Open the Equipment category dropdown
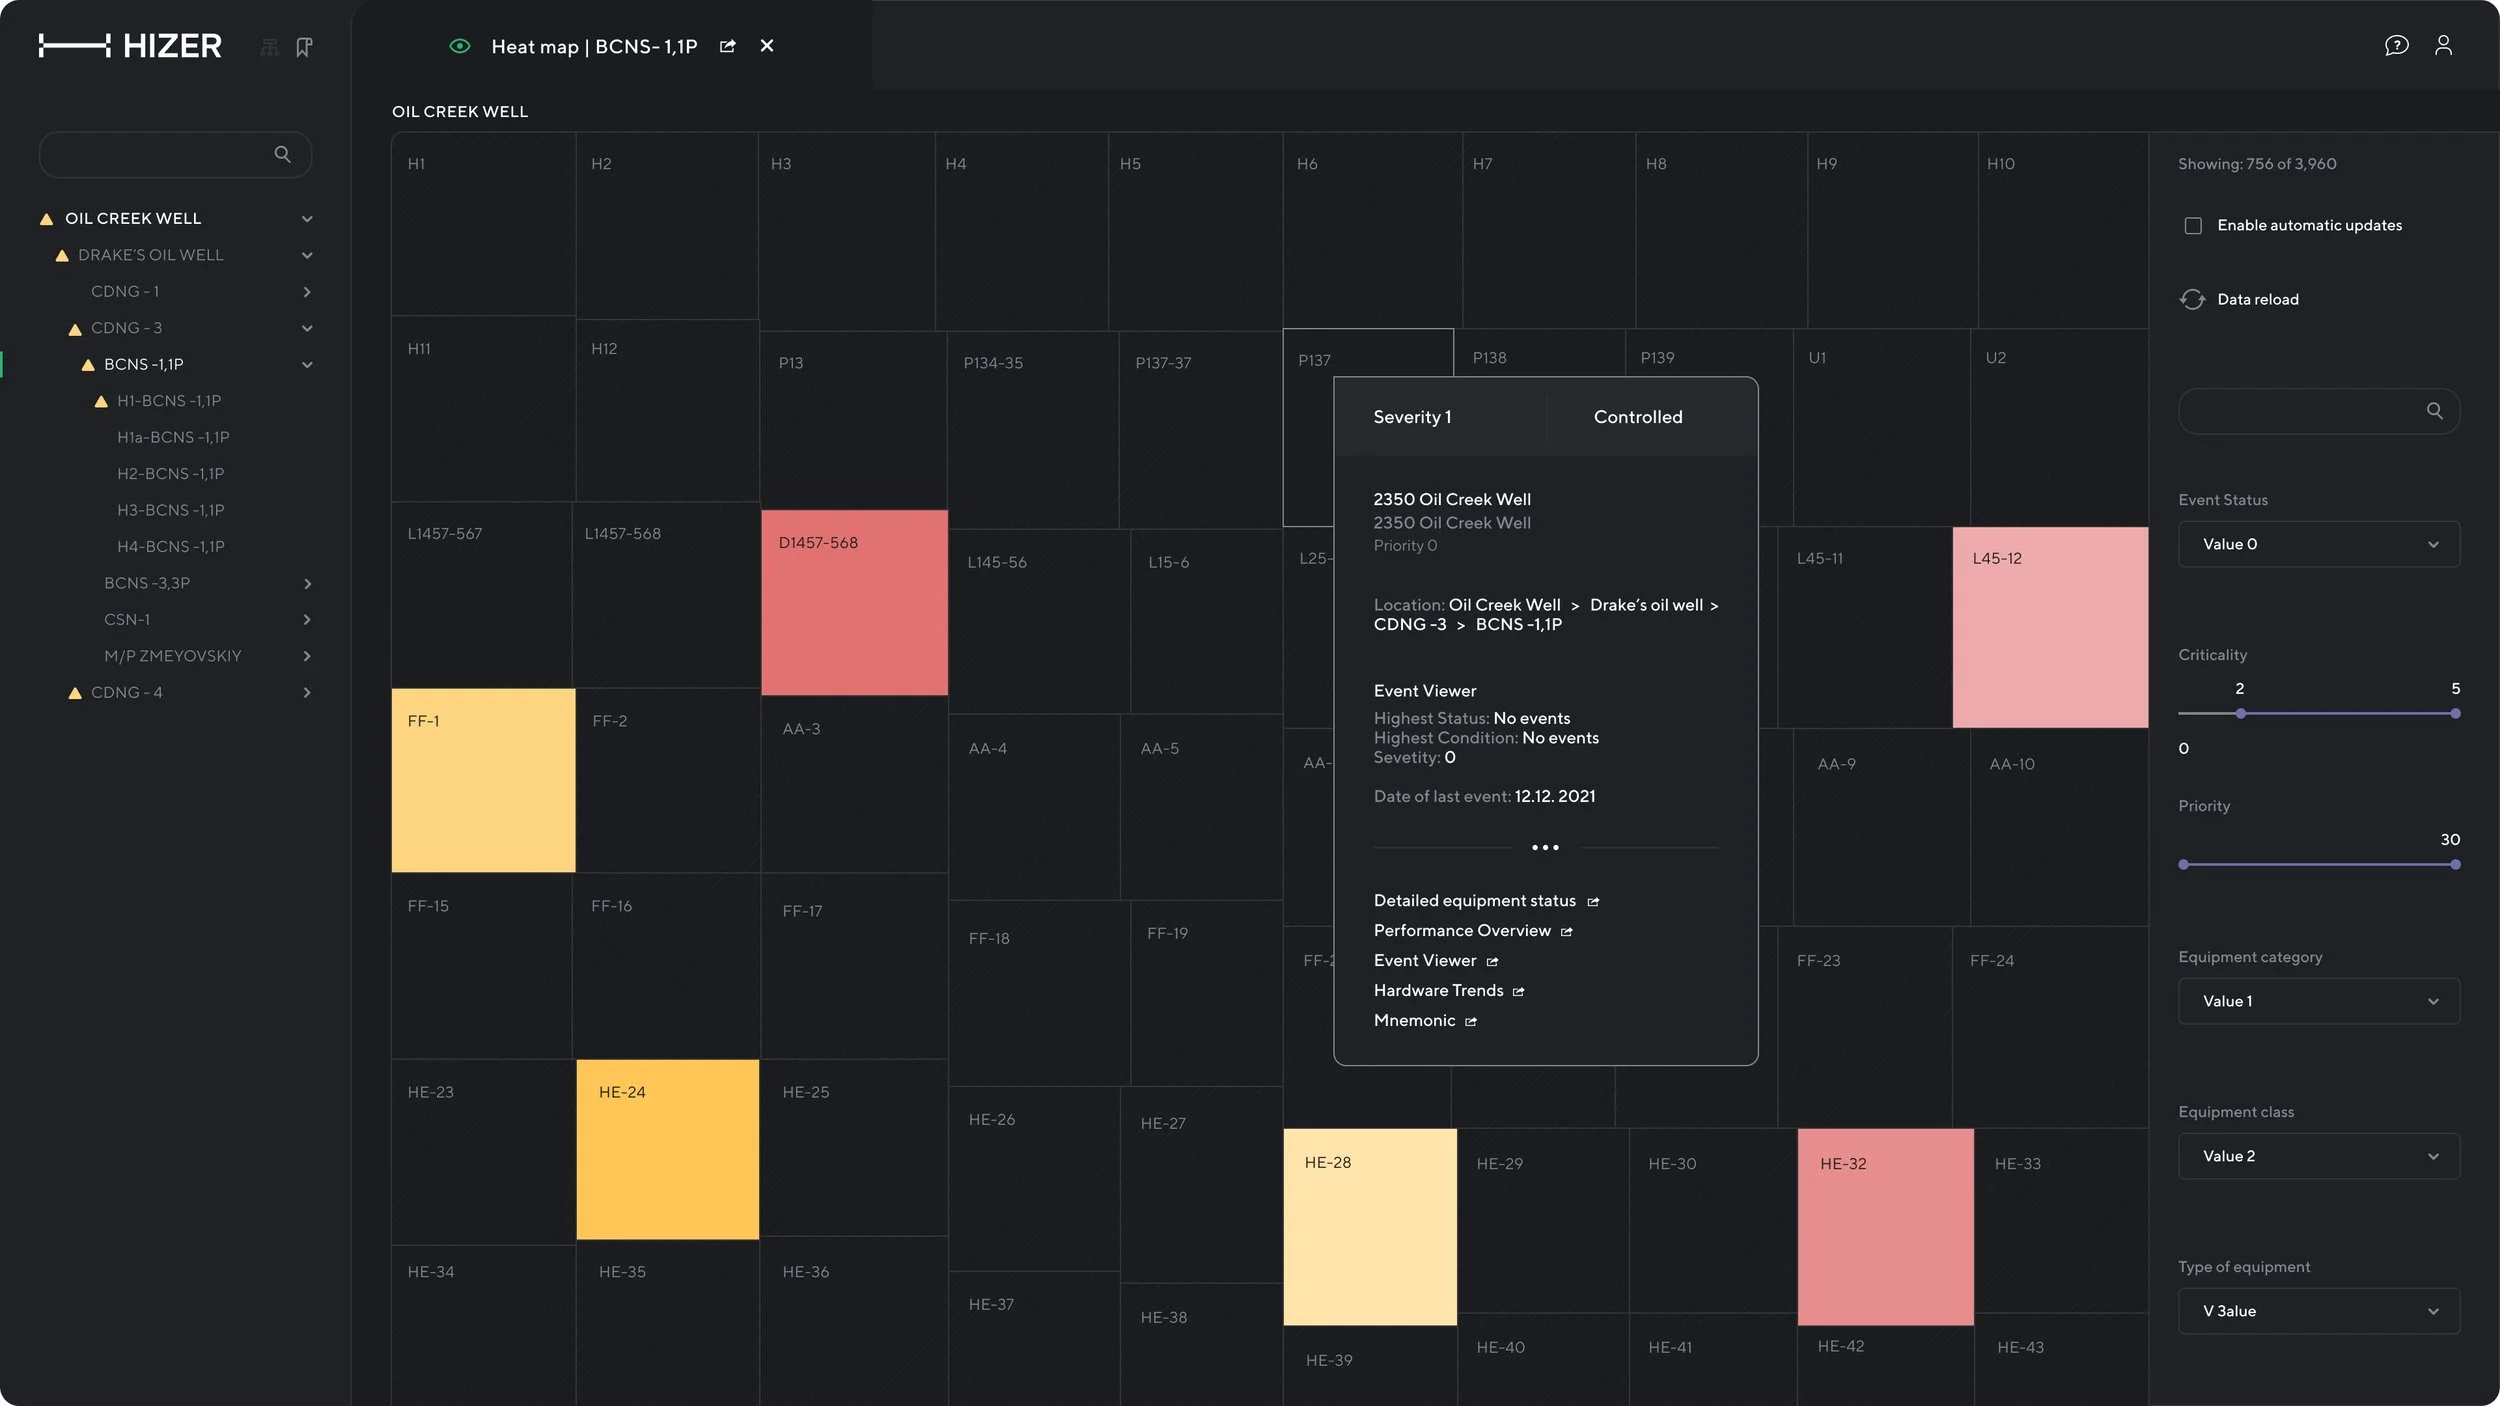The width and height of the screenshot is (2500, 1406). click(x=2318, y=1001)
